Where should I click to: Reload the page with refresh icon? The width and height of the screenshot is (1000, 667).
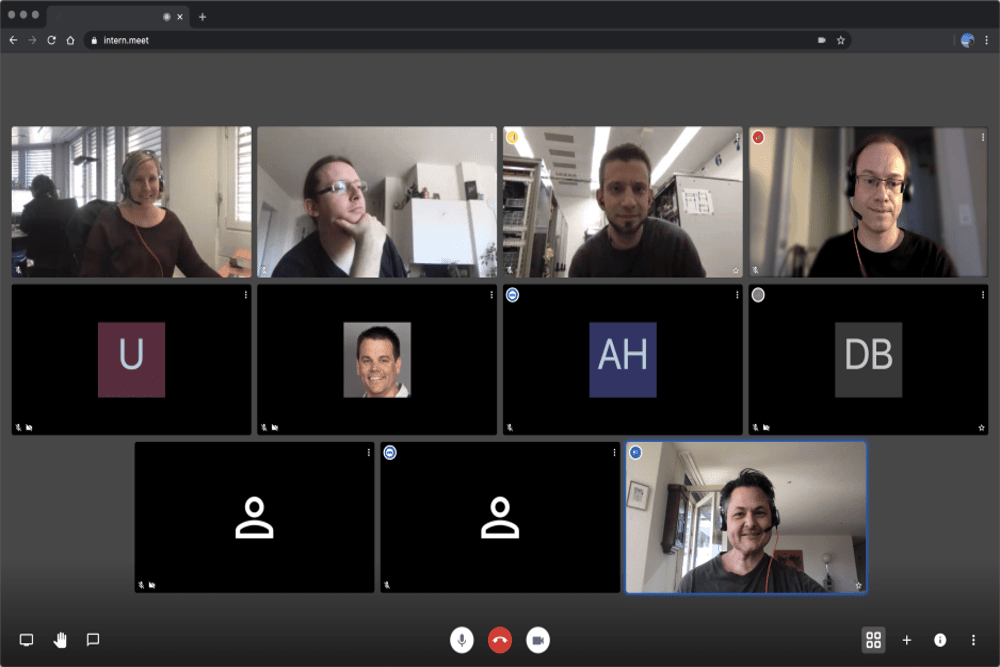[51, 40]
